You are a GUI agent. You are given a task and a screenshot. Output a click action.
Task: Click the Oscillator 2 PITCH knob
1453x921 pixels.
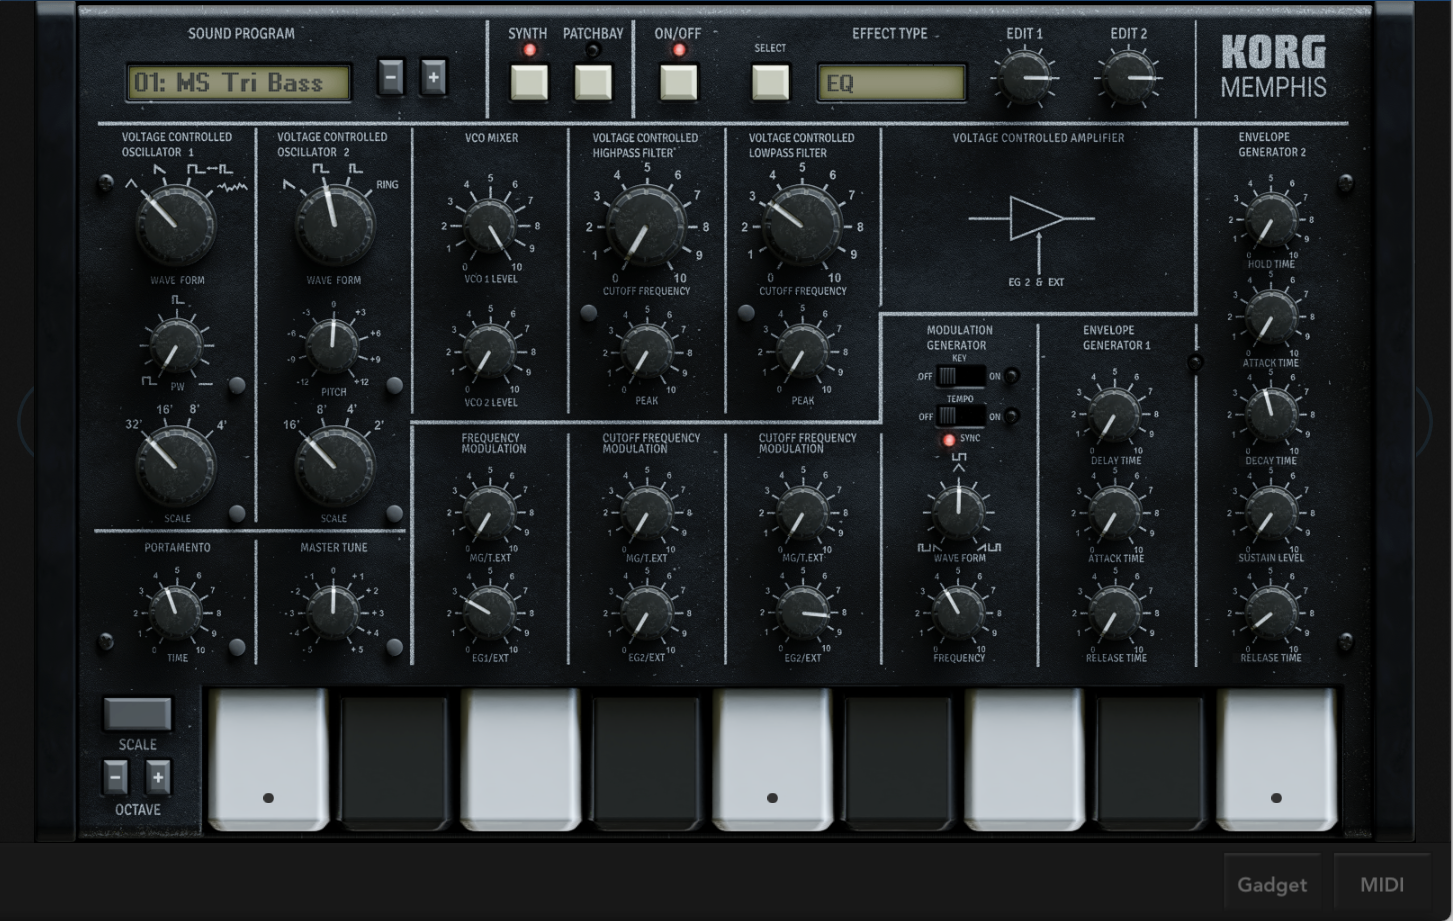(333, 345)
